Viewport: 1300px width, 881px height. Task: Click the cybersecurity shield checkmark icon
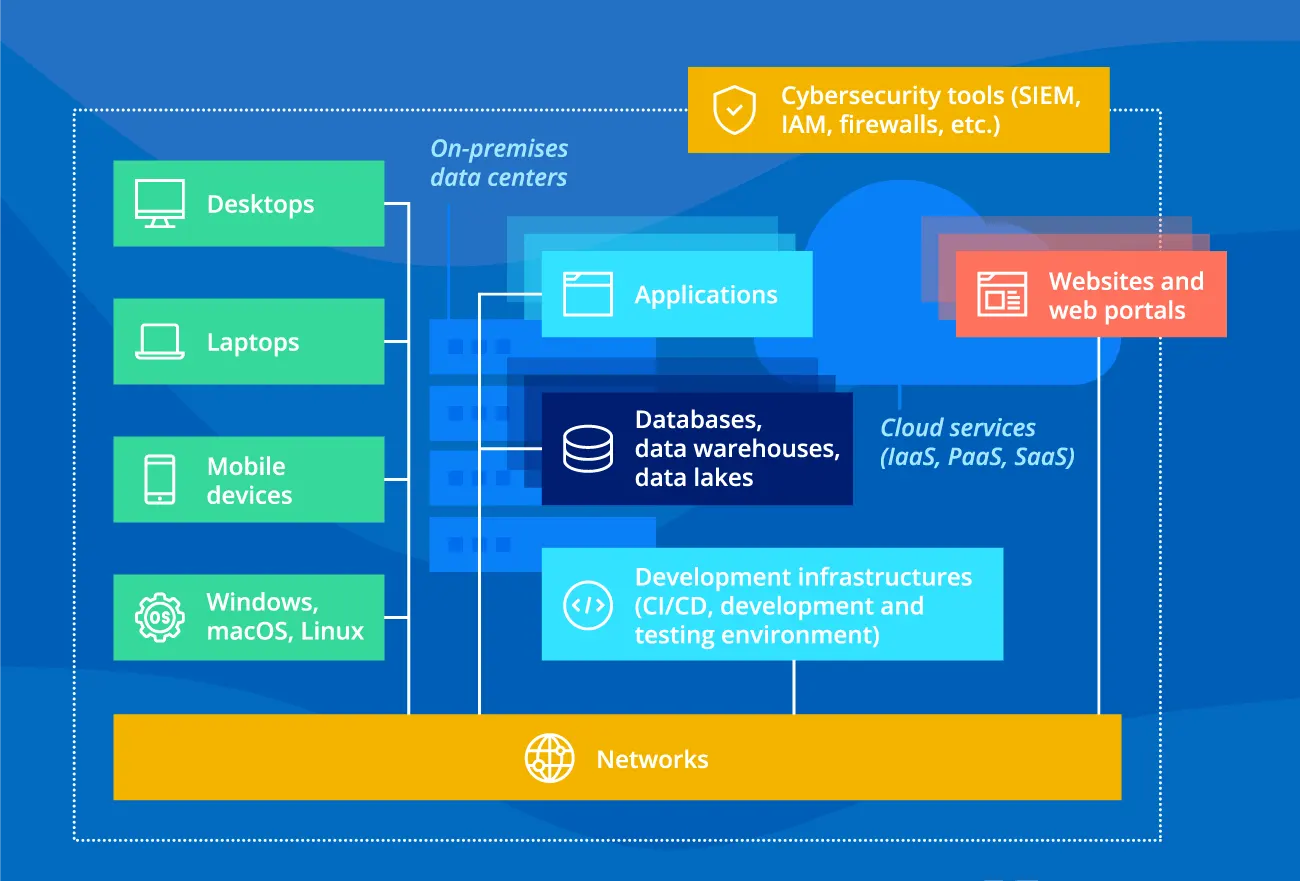[x=734, y=110]
